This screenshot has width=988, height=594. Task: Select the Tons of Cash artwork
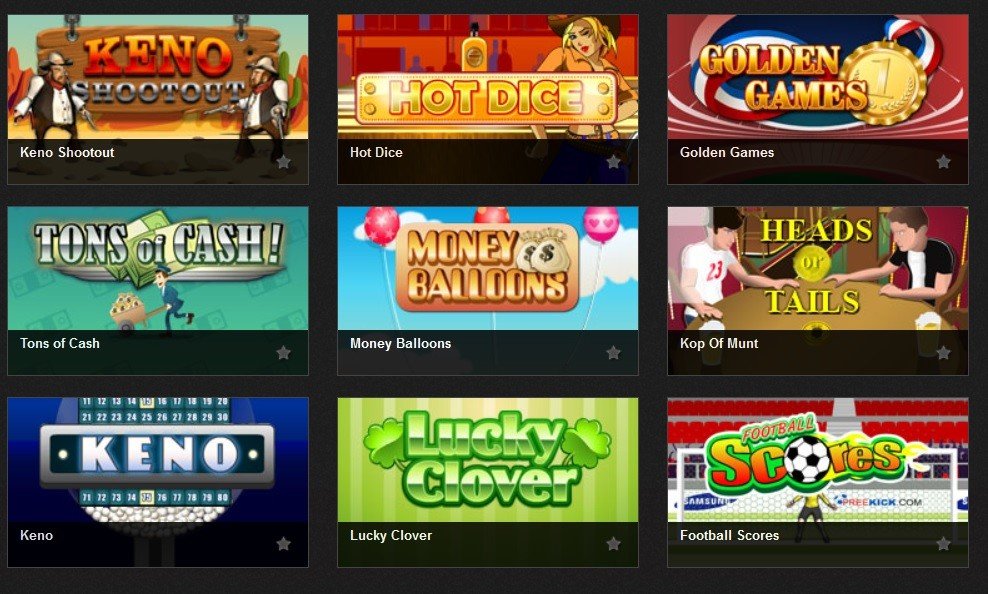pos(158,268)
